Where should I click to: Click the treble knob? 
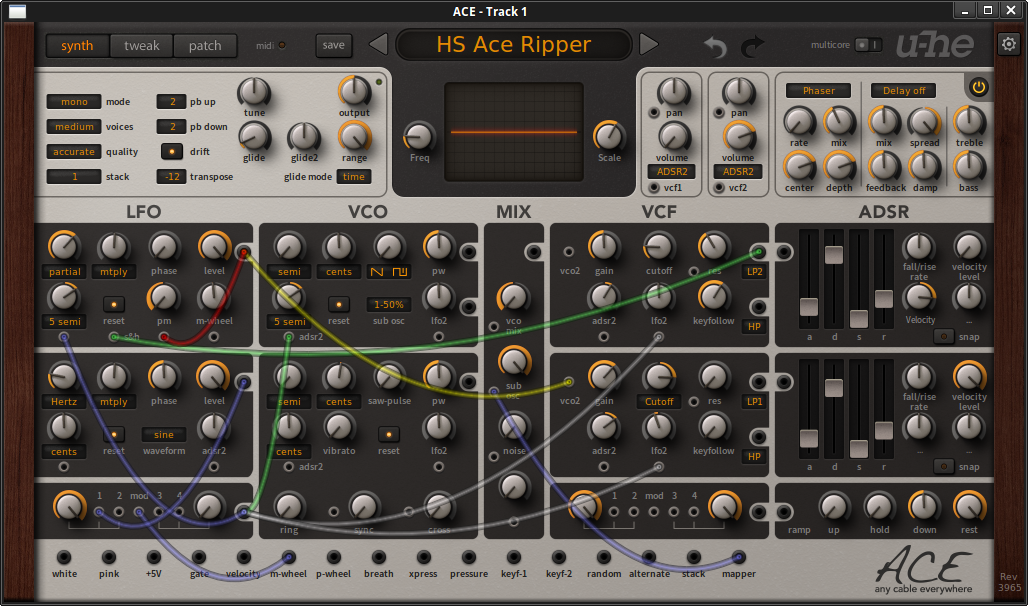coord(968,122)
